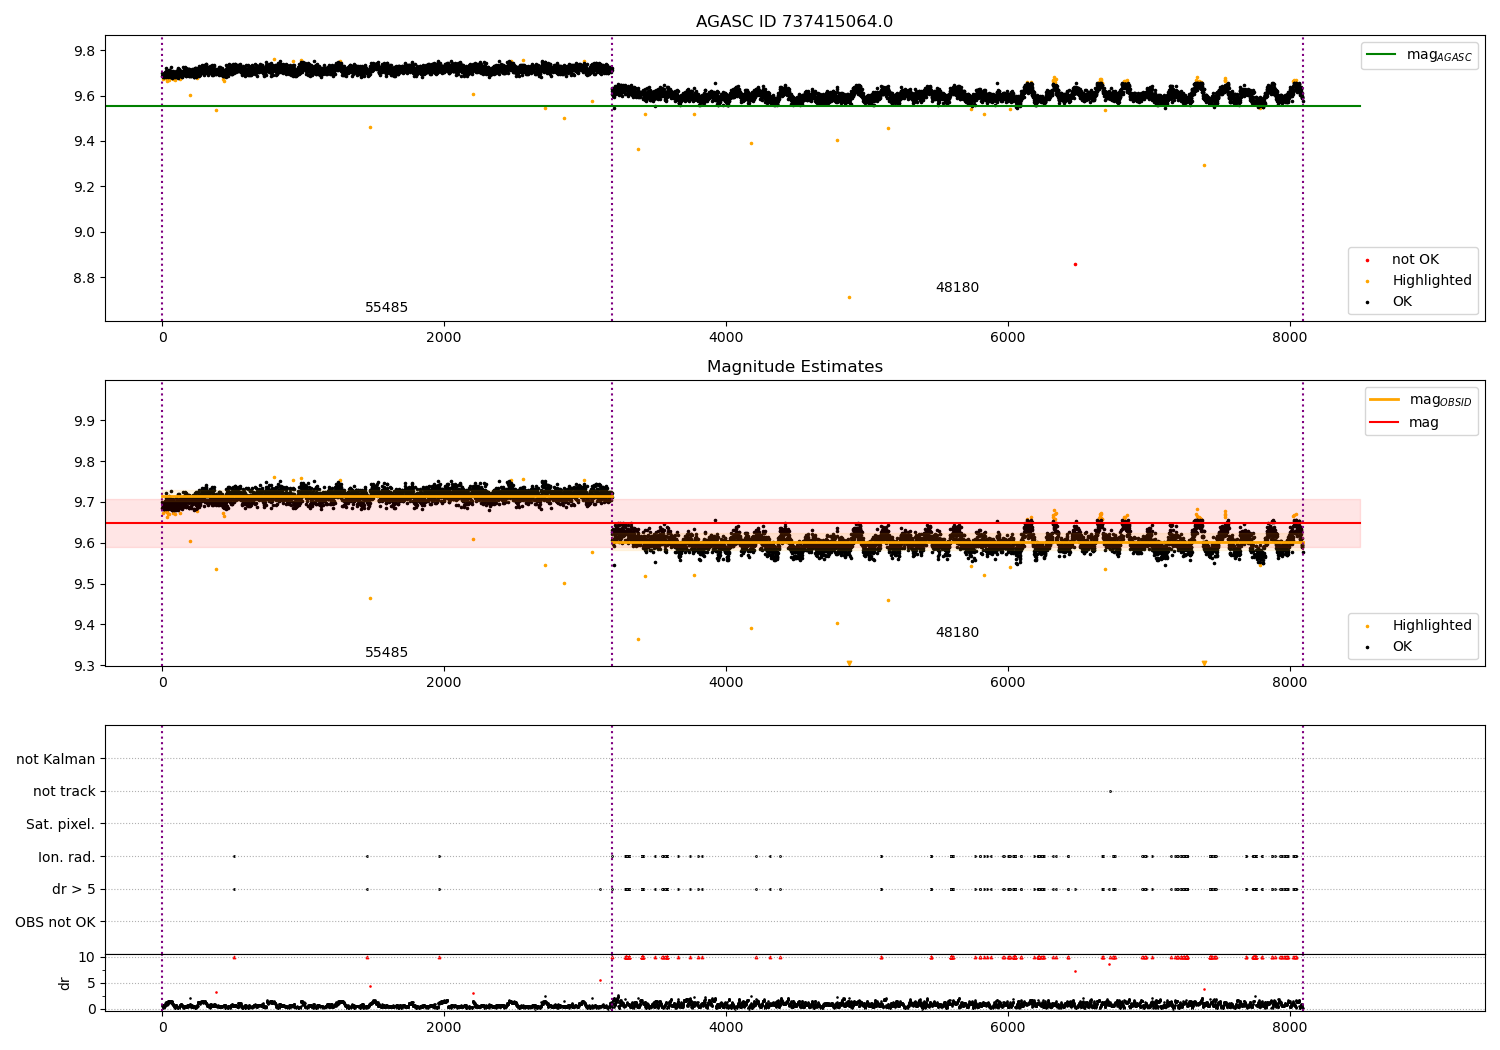
Task: Click the 'Sat. pixel.' row label
Action: [60, 825]
